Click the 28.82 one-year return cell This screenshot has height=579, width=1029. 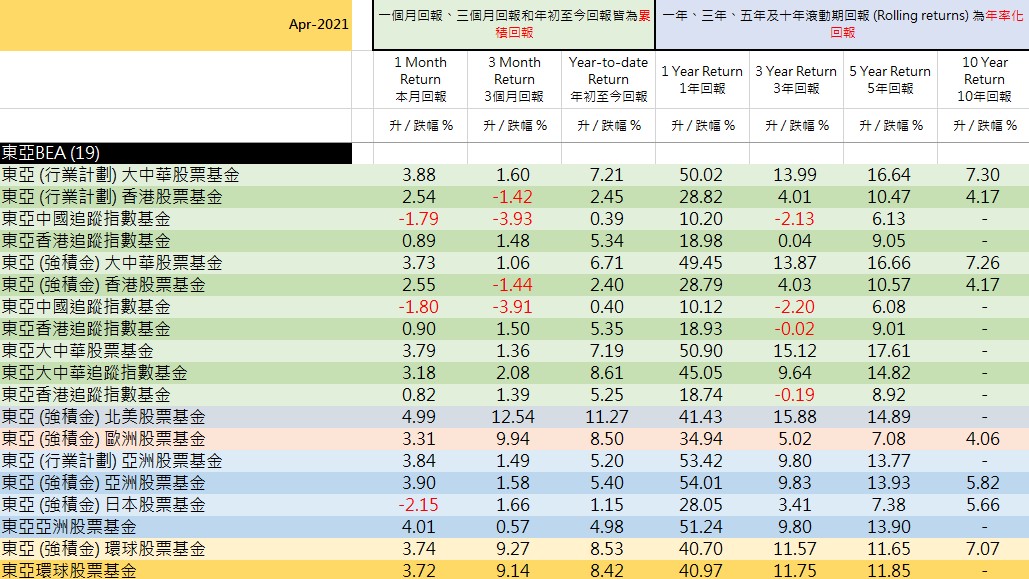701,197
